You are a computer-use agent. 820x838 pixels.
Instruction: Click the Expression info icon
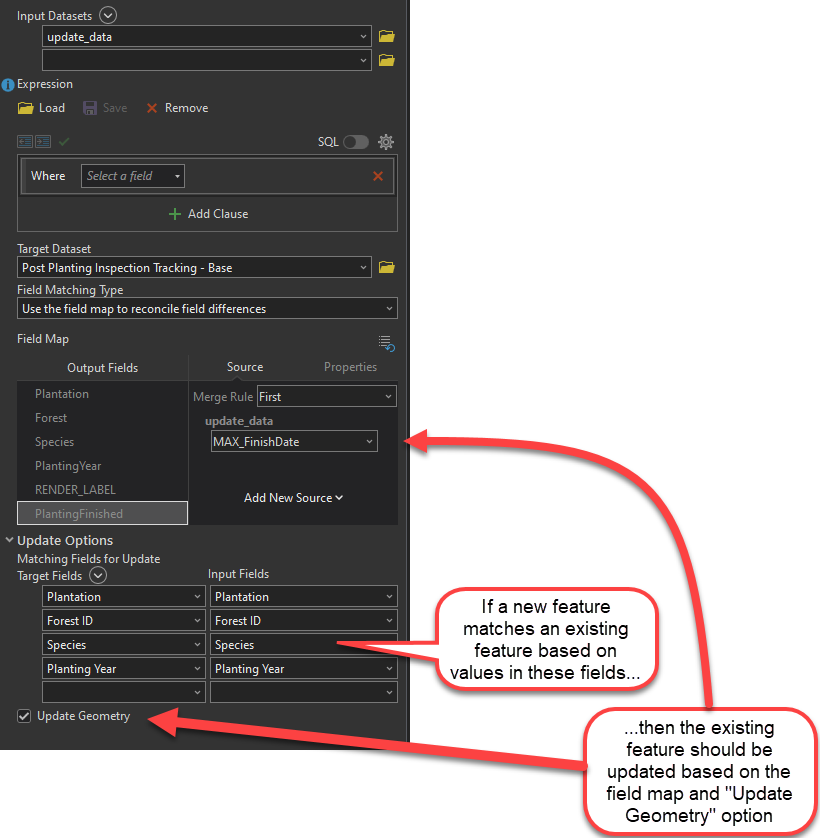8,84
